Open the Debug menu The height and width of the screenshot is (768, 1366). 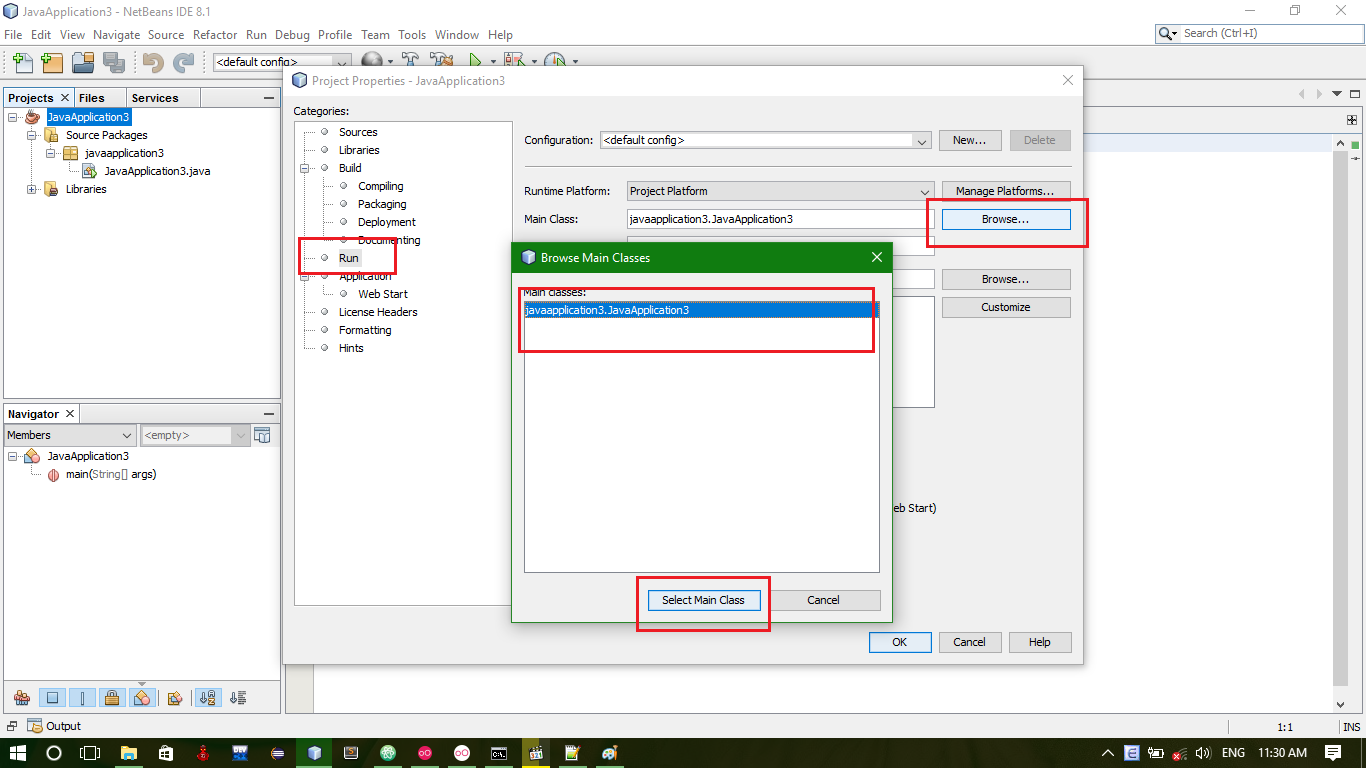292,34
